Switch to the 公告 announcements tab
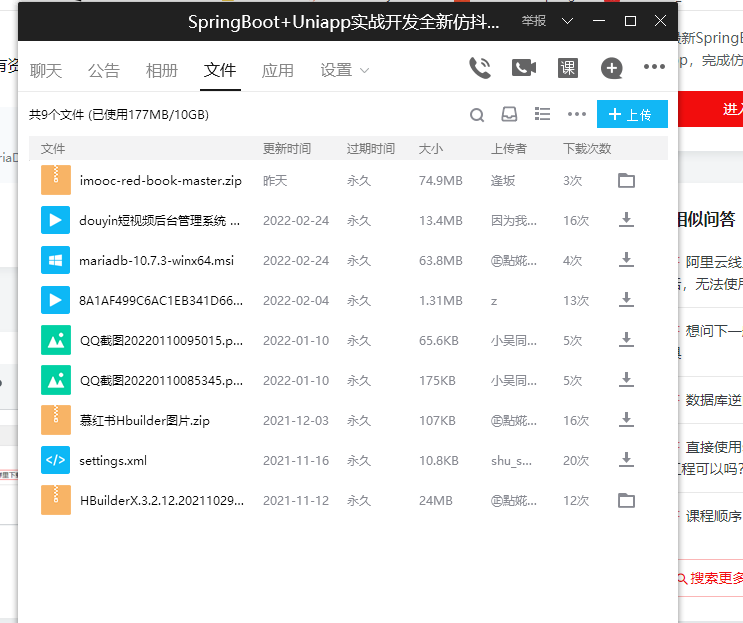 104,71
